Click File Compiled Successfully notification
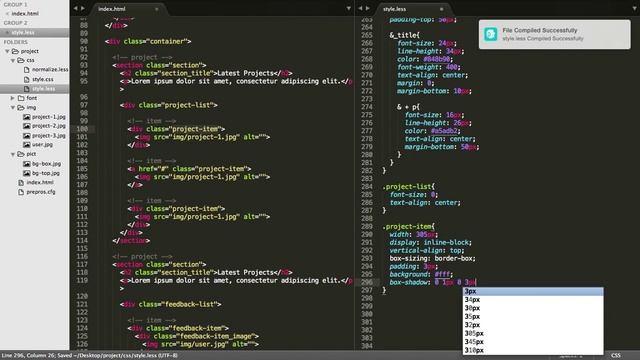The width and height of the screenshot is (640, 360). tap(555, 34)
